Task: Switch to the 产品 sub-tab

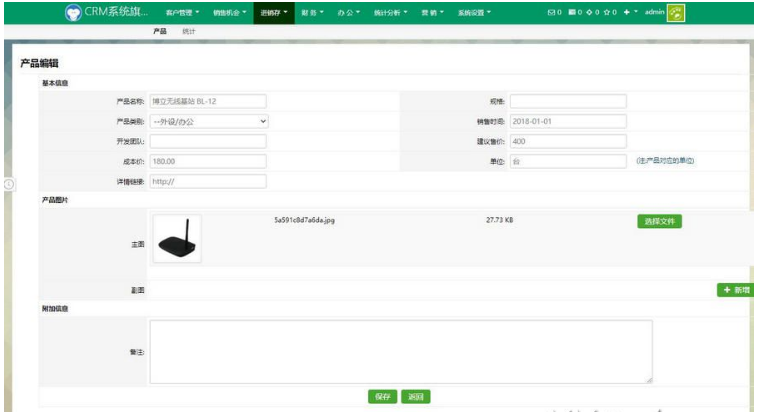Action: pyautogui.click(x=159, y=31)
